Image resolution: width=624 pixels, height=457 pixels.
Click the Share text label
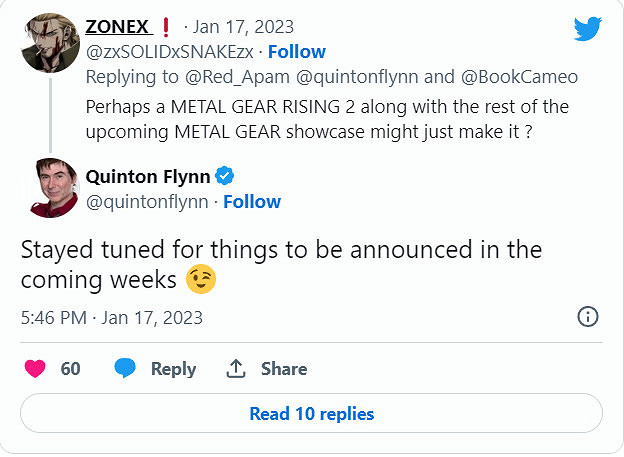[284, 369]
